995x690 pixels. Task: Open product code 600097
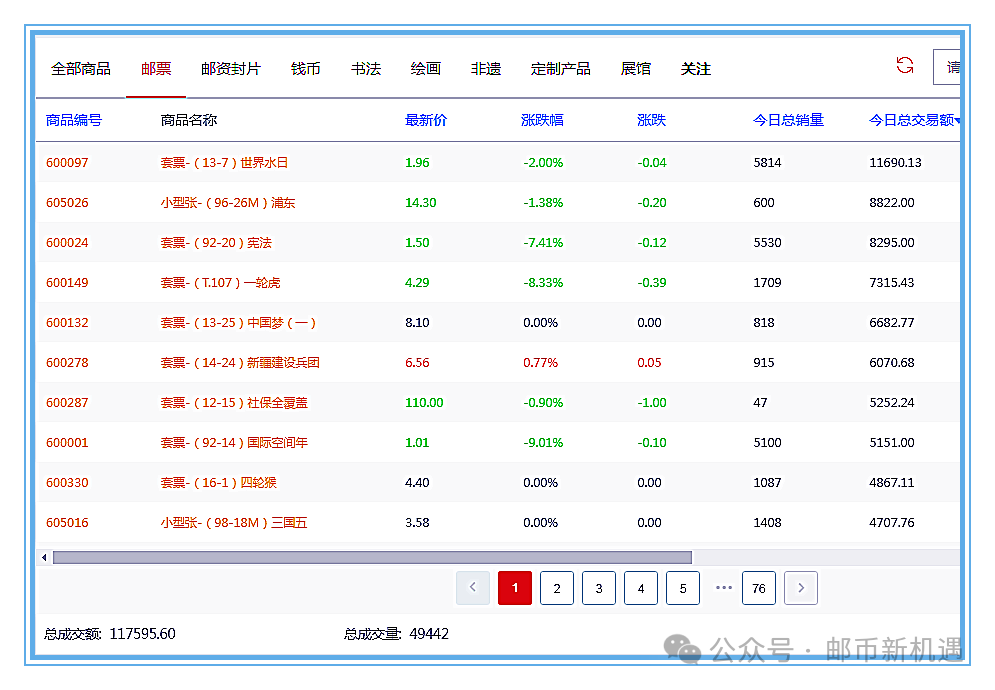pos(67,163)
